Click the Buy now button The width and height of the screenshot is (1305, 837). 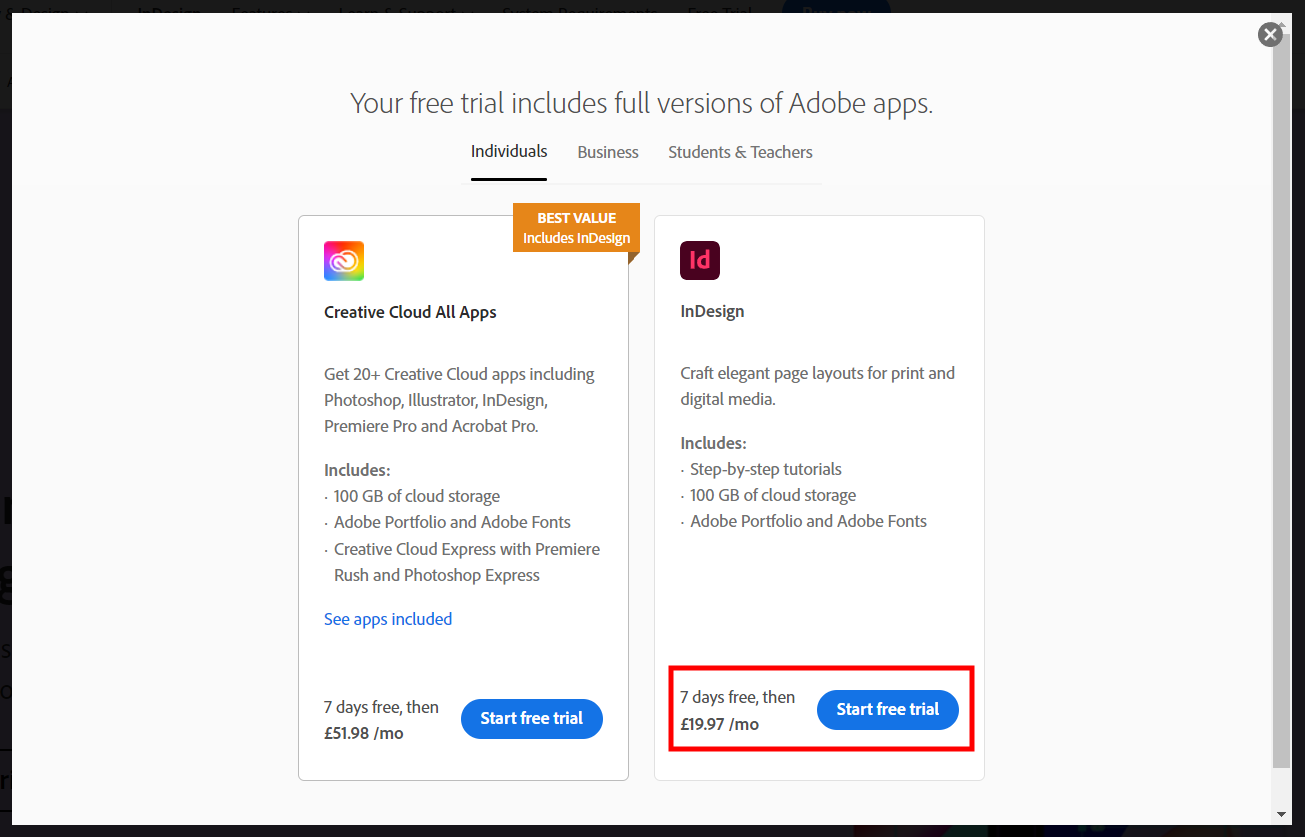click(836, 8)
